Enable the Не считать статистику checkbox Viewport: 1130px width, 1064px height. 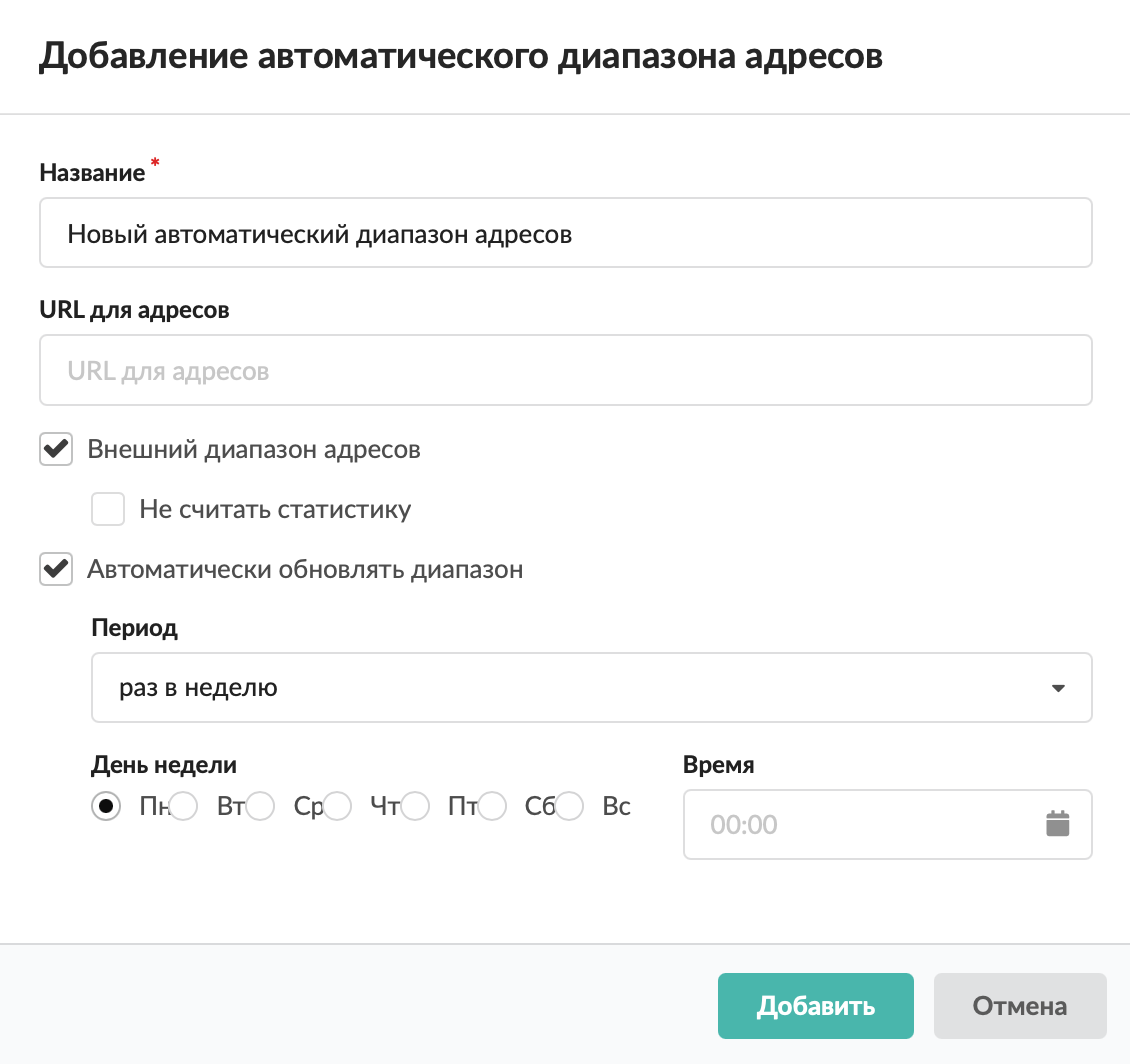(108, 509)
